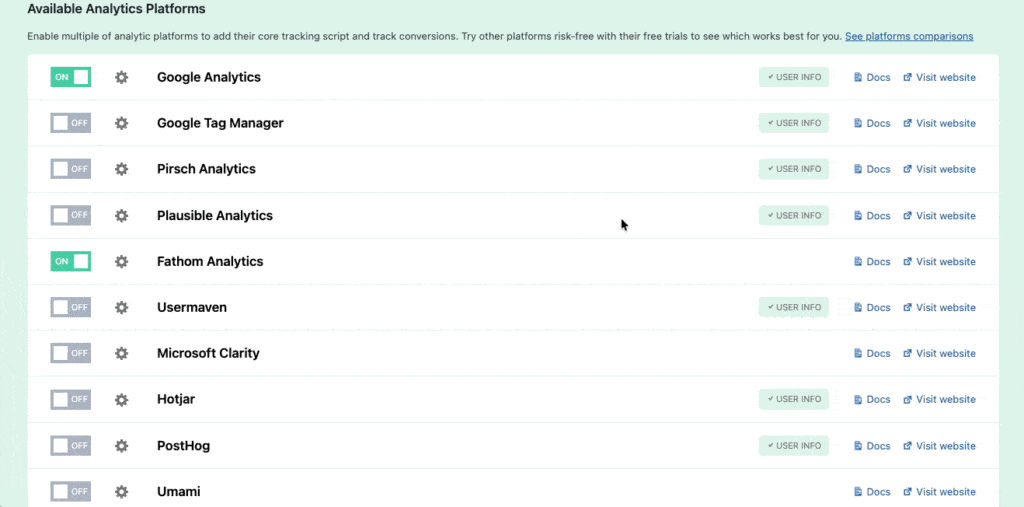Open Fathom Analytics settings gear
This screenshot has height=507, width=1024.
pyautogui.click(x=121, y=261)
